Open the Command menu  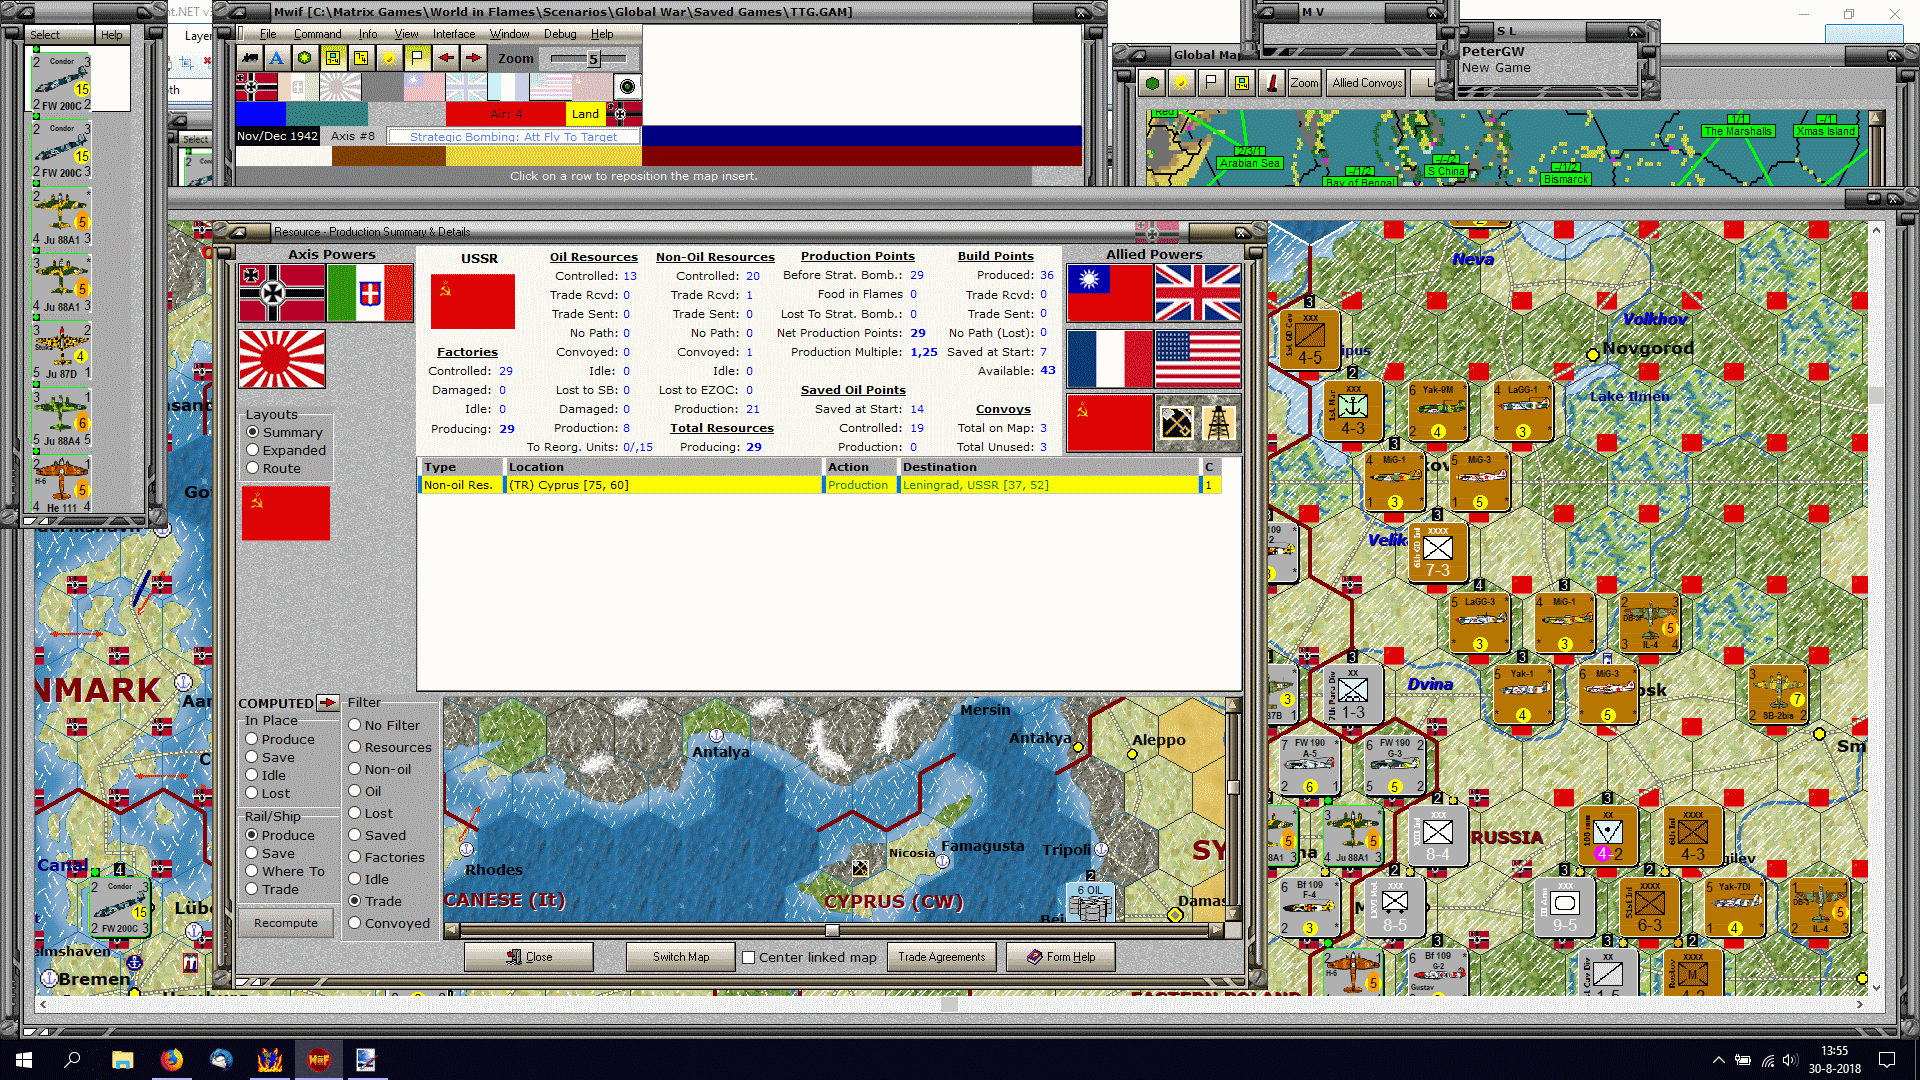(x=317, y=34)
